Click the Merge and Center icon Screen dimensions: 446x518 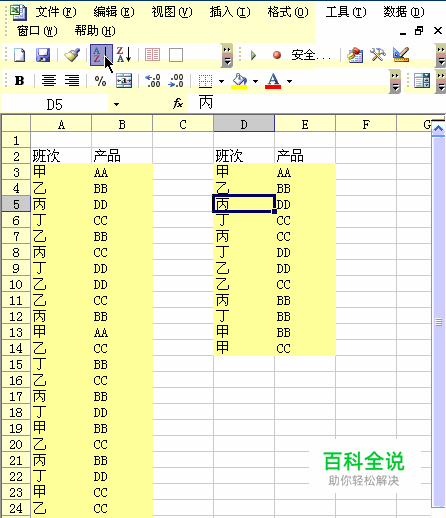(124, 81)
